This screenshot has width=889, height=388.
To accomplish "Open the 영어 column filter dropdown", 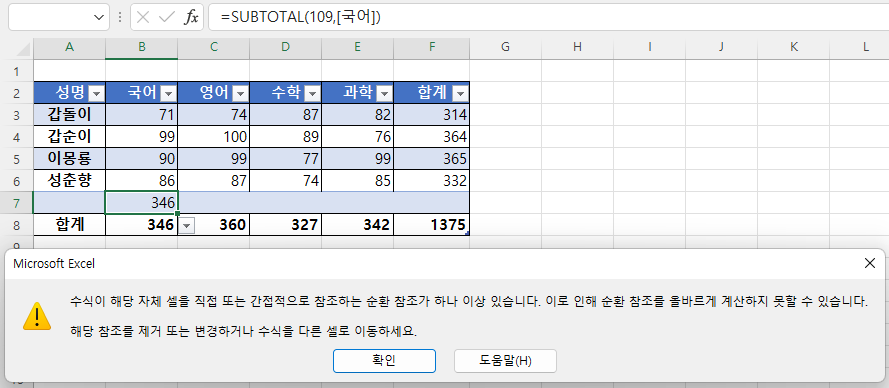I will click(241, 93).
